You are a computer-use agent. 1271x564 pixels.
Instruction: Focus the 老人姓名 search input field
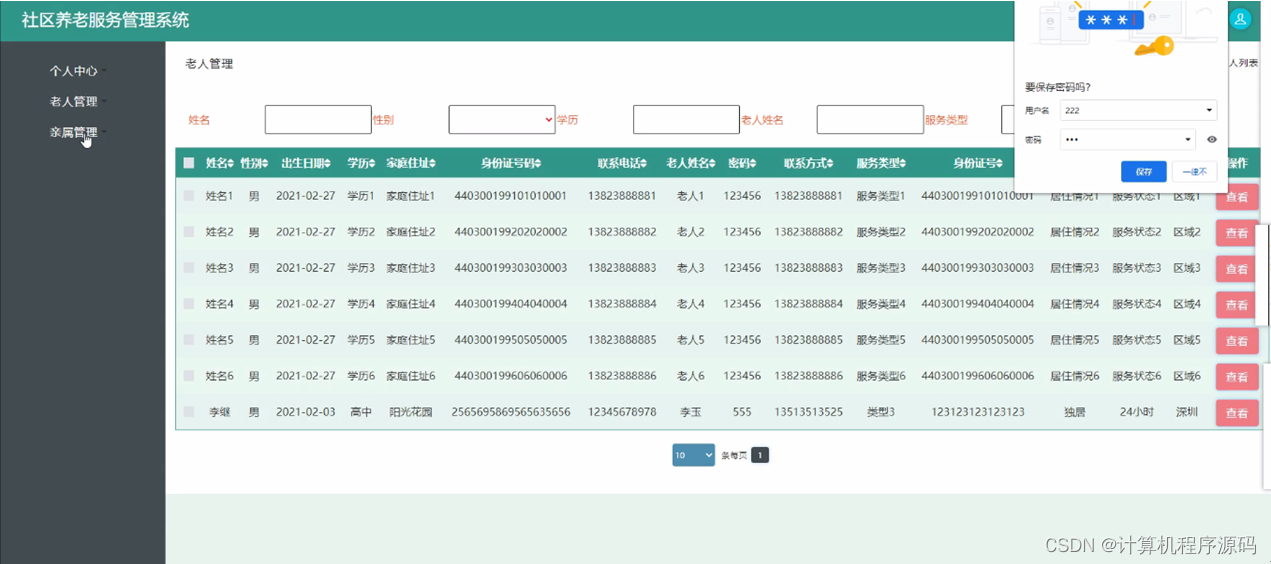[870, 119]
